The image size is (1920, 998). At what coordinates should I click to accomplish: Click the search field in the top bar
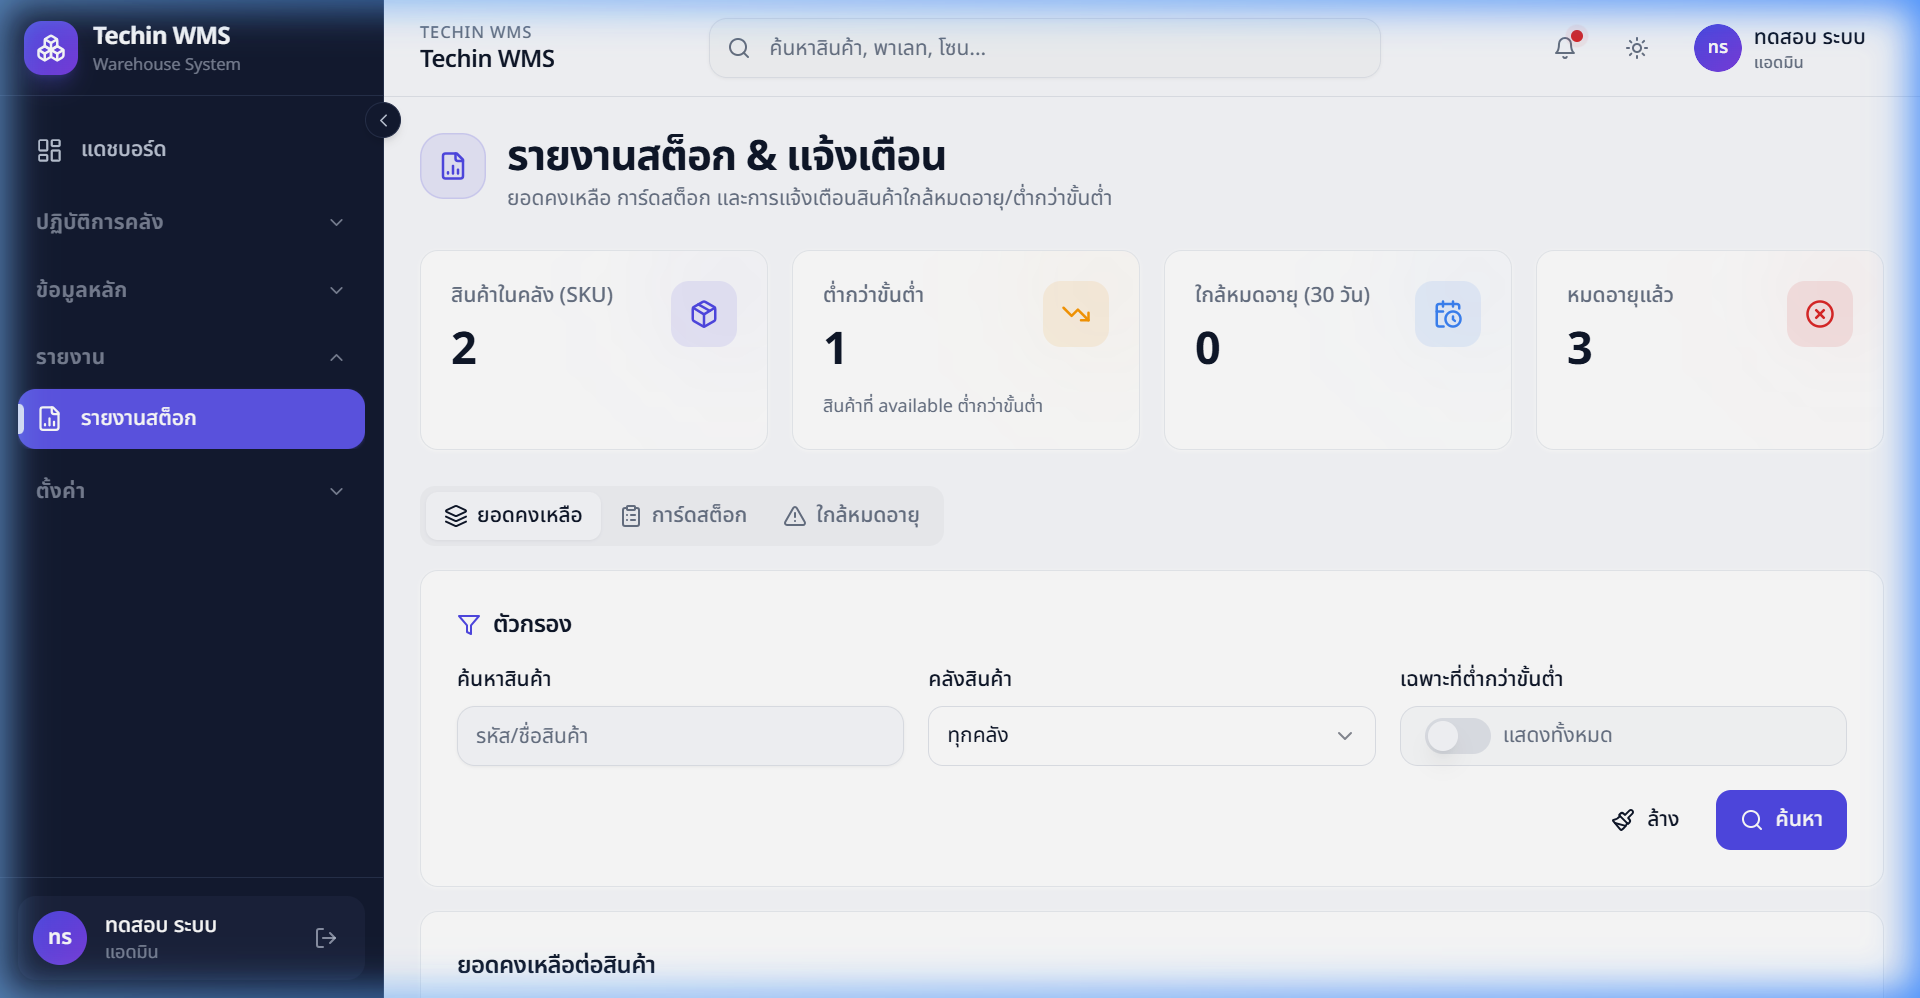point(1045,48)
